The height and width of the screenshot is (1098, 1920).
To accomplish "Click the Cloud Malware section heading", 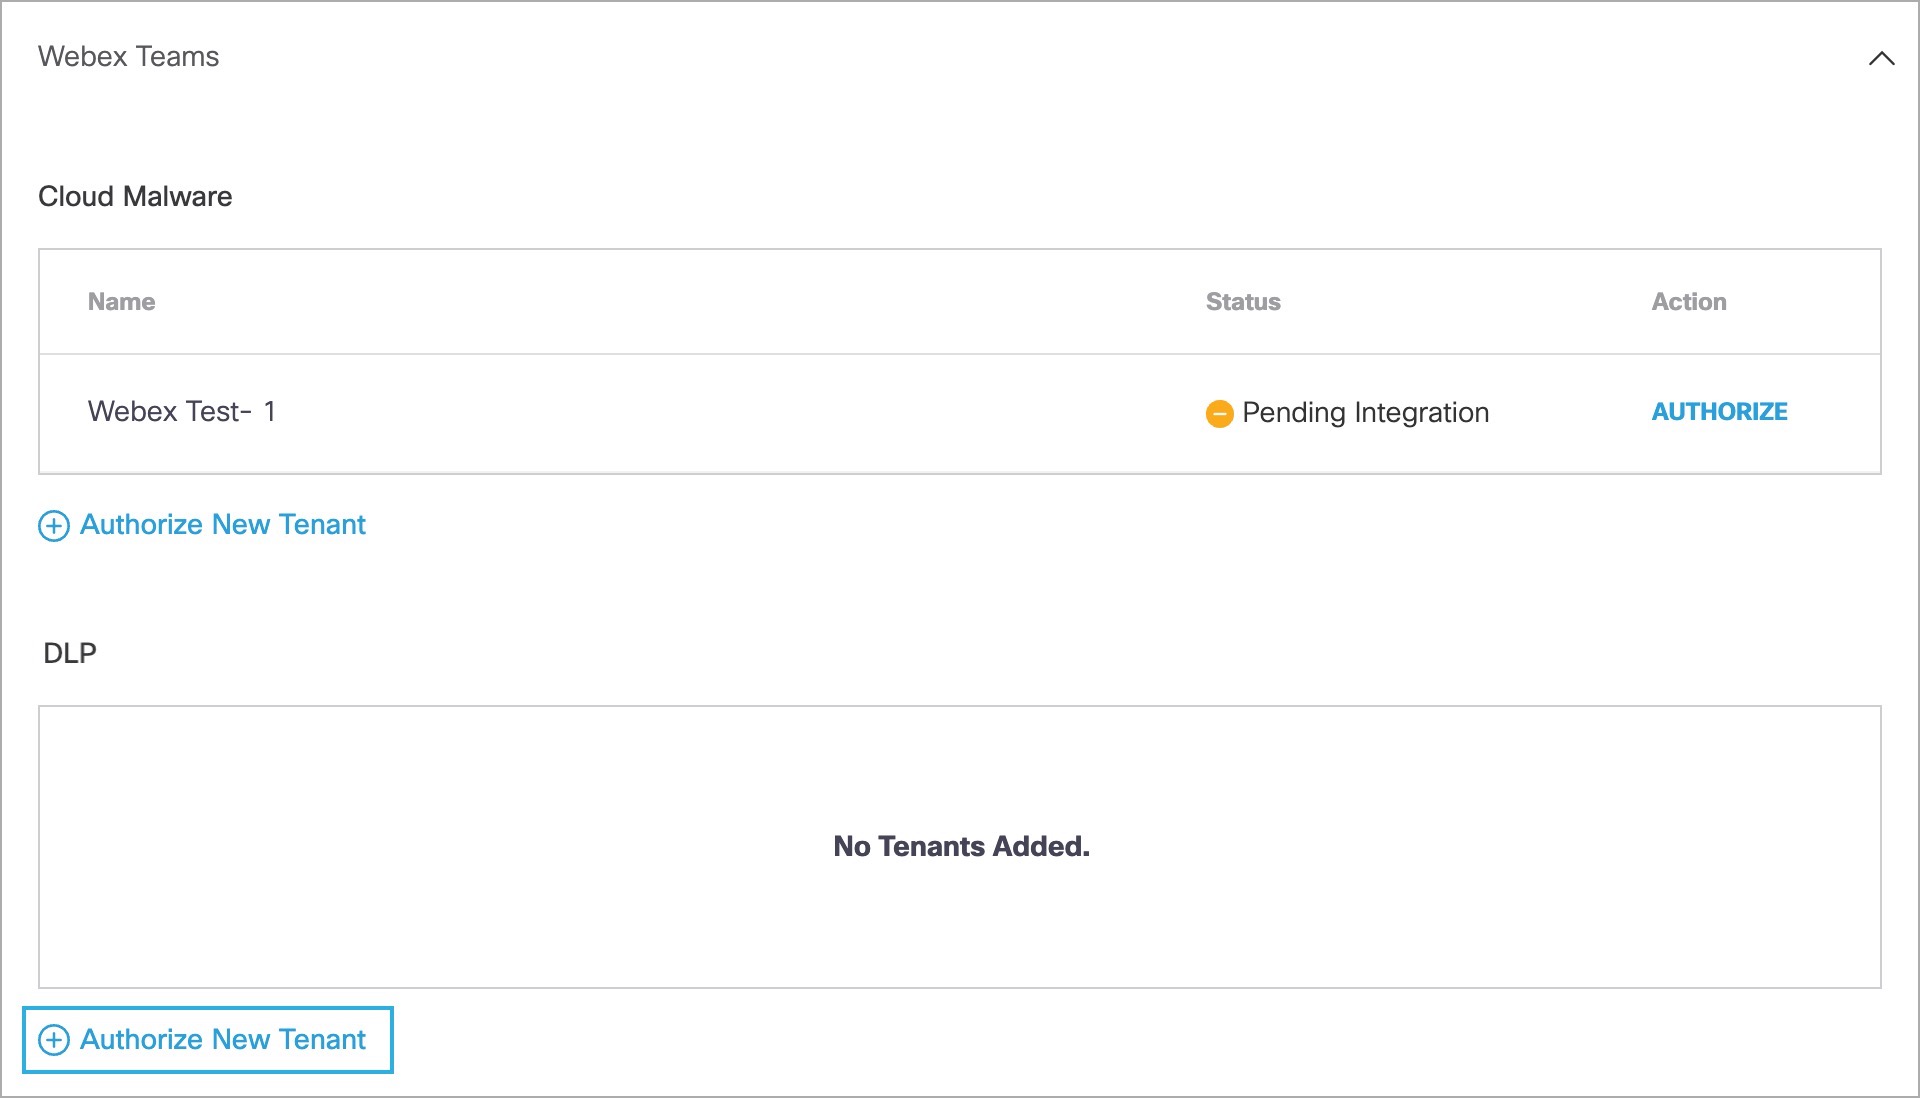I will click(135, 197).
